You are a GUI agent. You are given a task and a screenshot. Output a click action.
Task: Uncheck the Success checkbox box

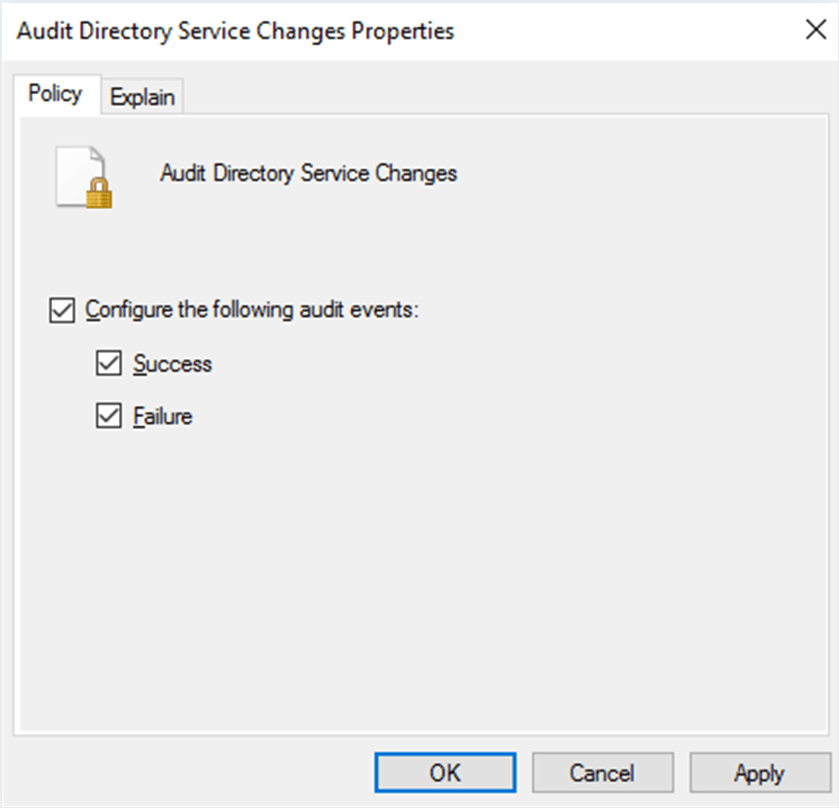click(x=108, y=364)
